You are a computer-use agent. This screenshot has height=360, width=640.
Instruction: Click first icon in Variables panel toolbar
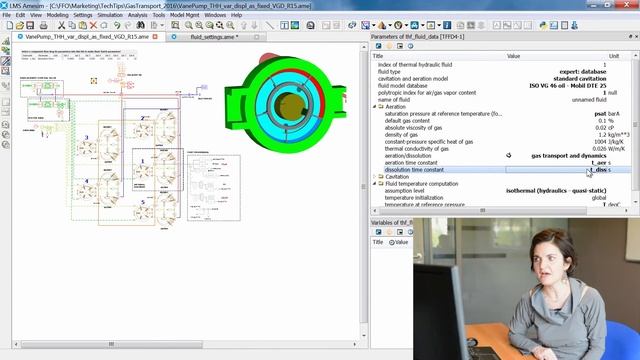378,232
